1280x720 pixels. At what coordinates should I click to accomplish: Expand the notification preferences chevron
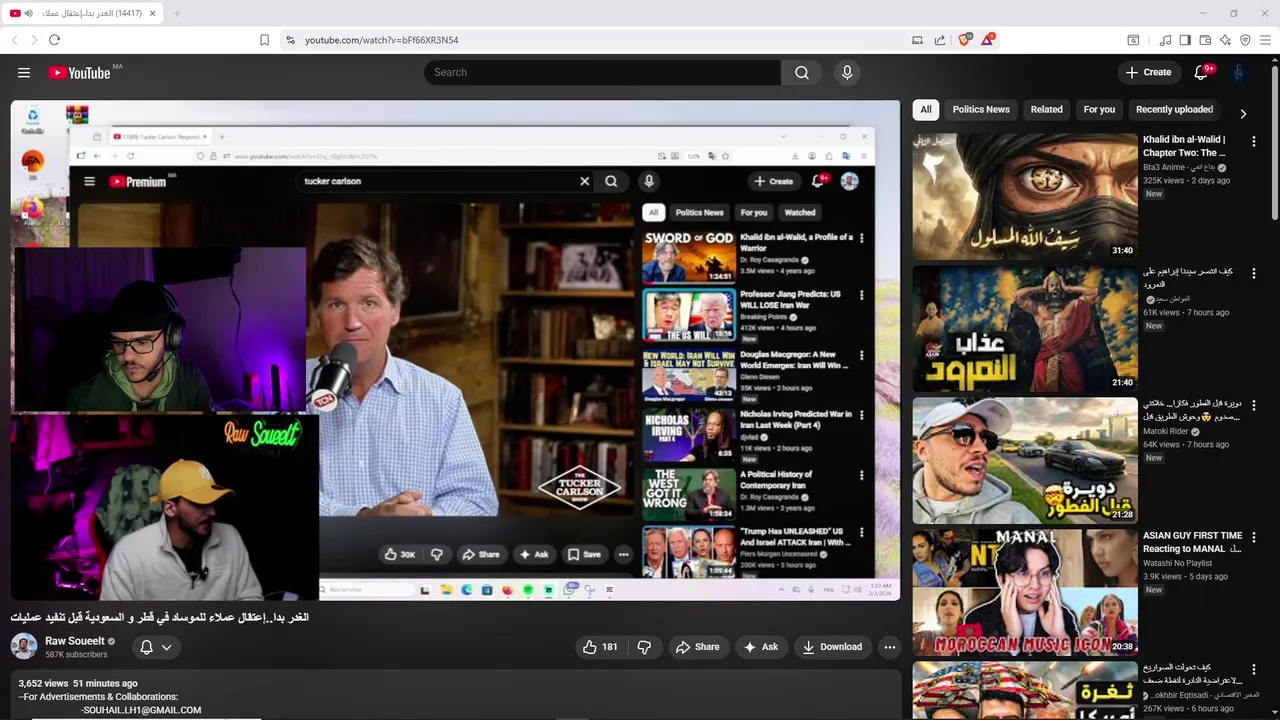pos(166,647)
